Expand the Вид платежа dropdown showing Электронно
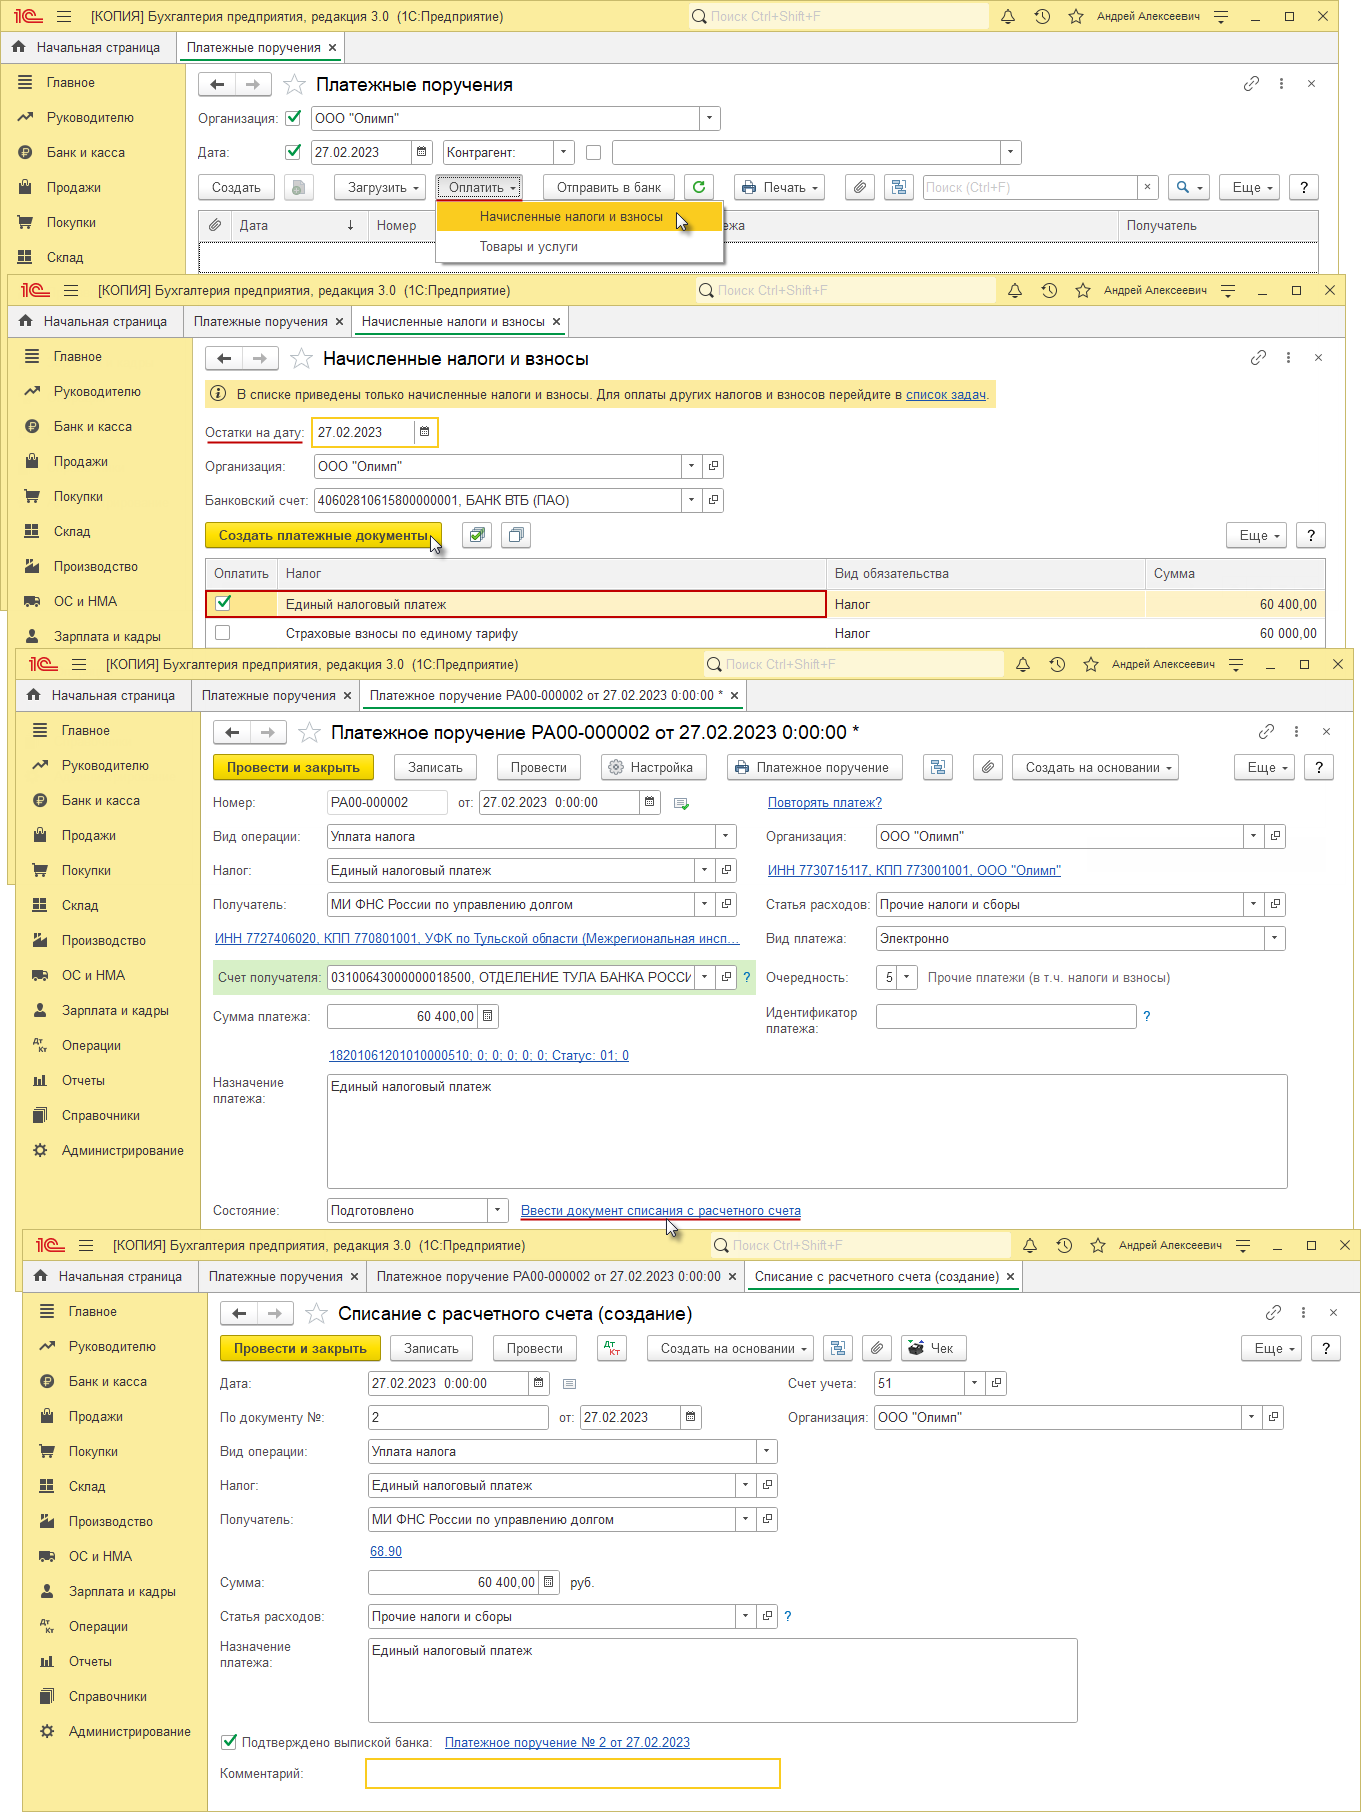1363x1814 pixels. [1275, 938]
